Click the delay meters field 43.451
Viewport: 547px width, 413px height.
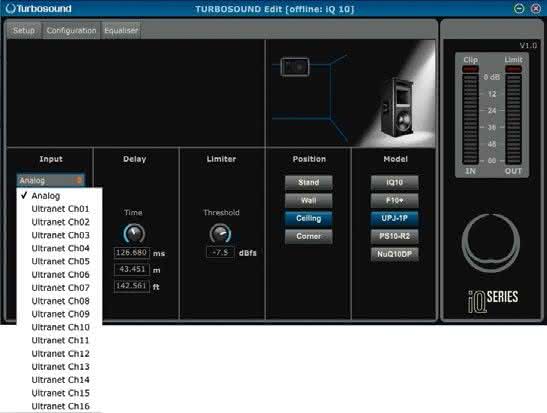click(132, 269)
